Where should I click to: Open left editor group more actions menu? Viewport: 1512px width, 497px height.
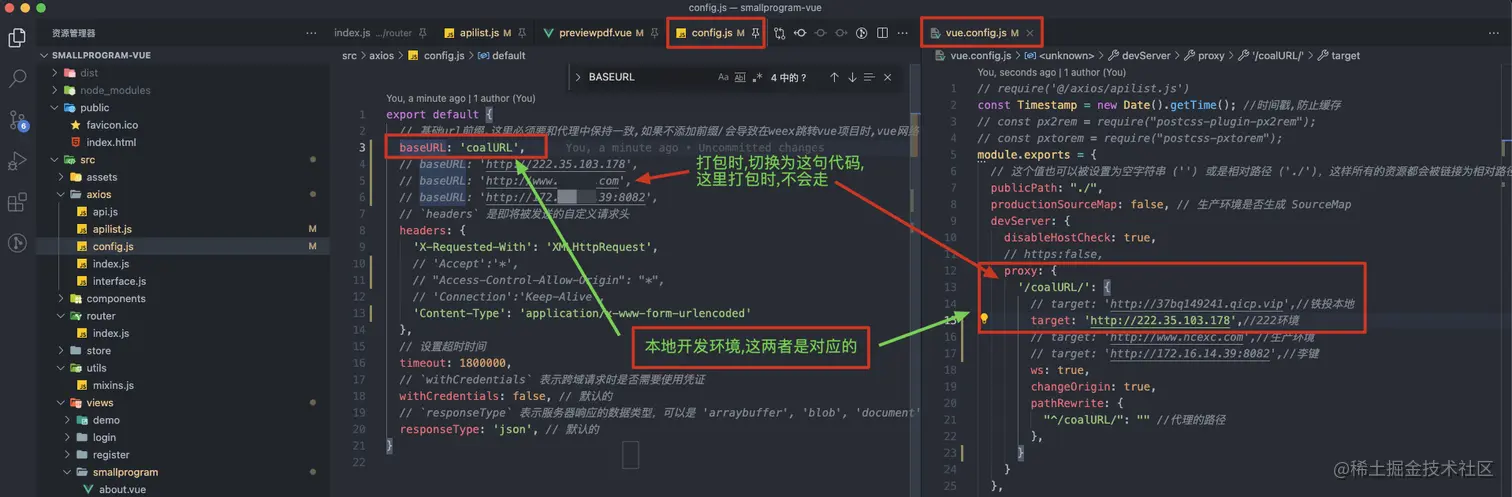[x=902, y=33]
